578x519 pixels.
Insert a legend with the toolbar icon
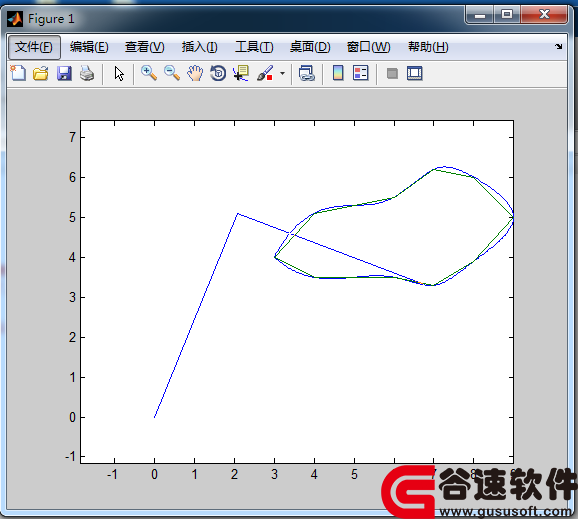(x=361, y=73)
